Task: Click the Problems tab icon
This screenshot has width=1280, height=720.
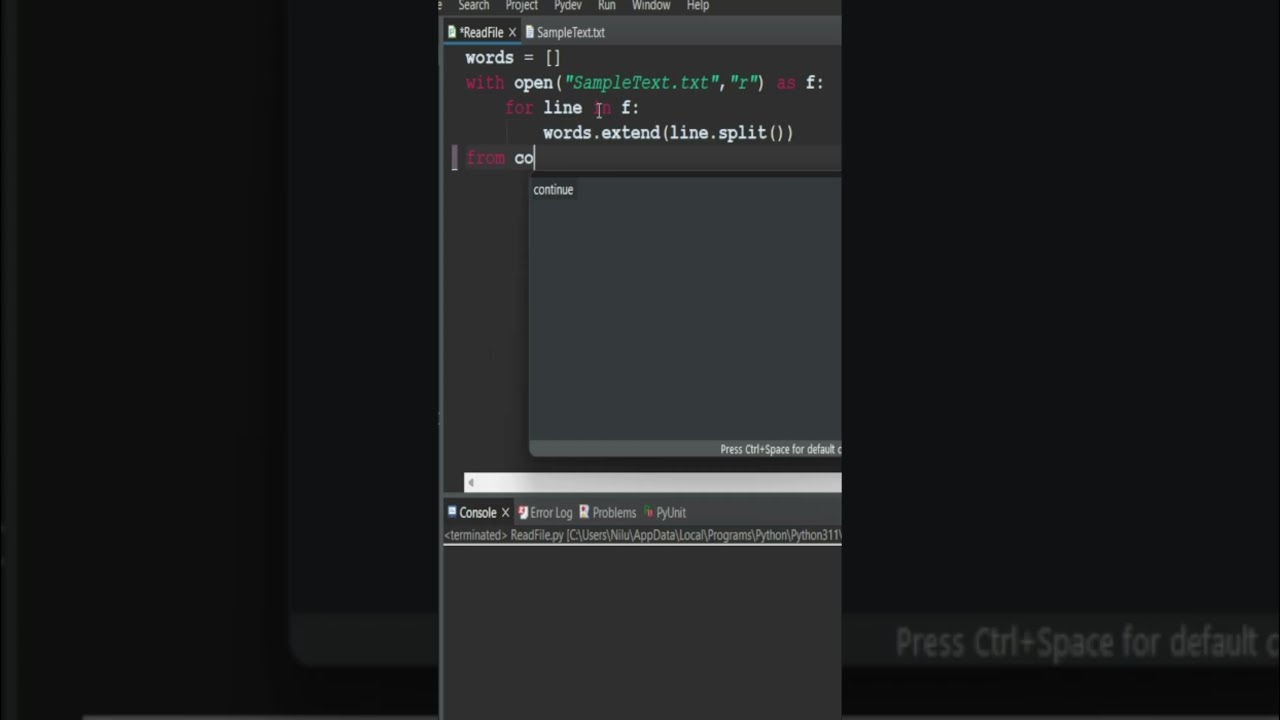Action: coord(584,513)
